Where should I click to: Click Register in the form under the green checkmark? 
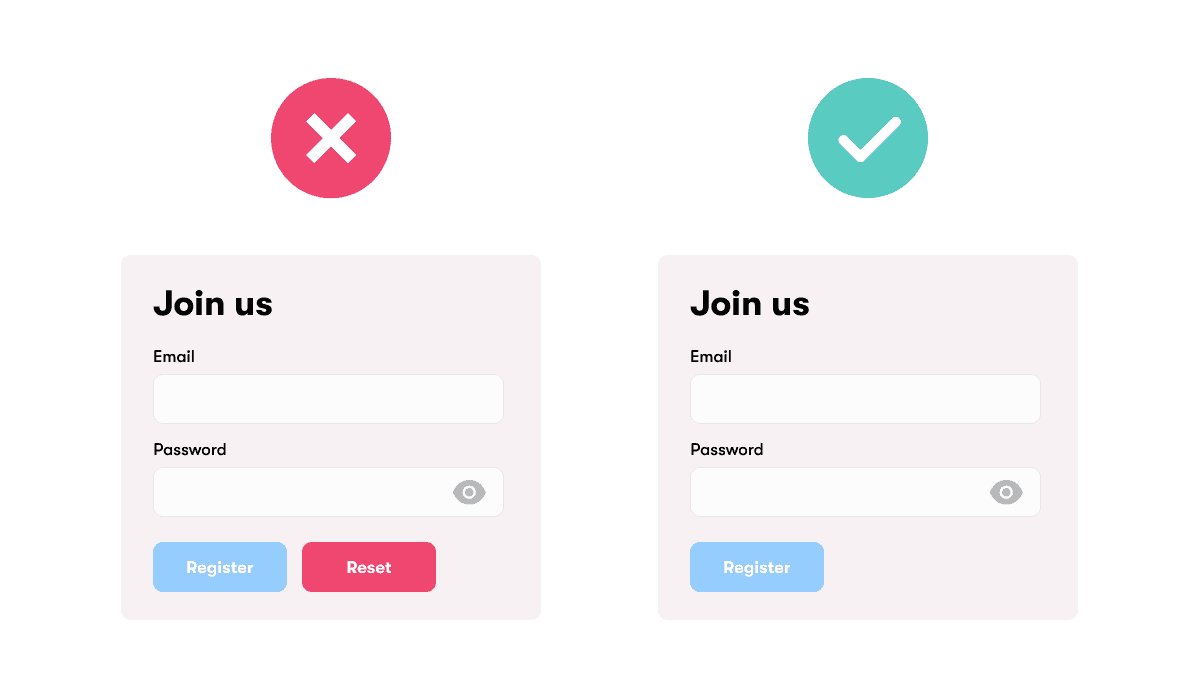pyautogui.click(x=757, y=567)
